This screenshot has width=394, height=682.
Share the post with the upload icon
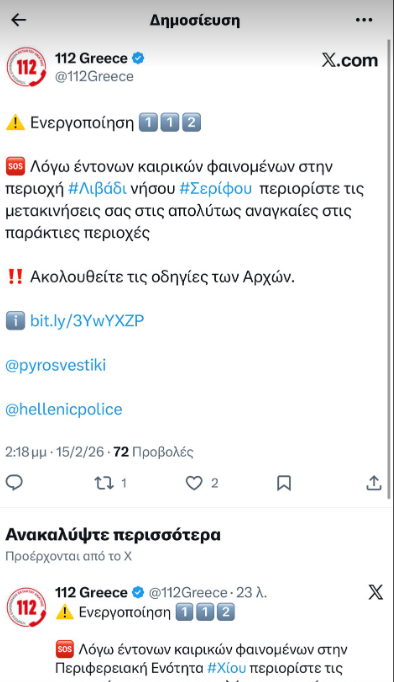(374, 482)
